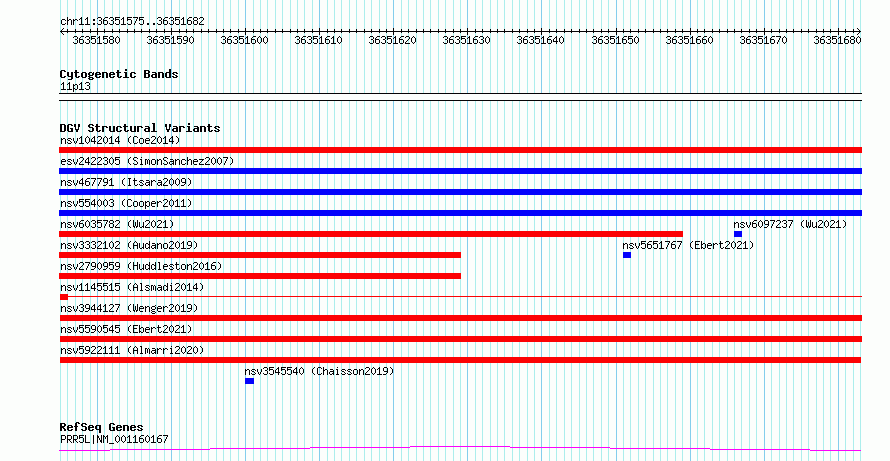Select the red nsv3944127 variant bar
This screenshot has height=461, width=890.
pos(460,318)
